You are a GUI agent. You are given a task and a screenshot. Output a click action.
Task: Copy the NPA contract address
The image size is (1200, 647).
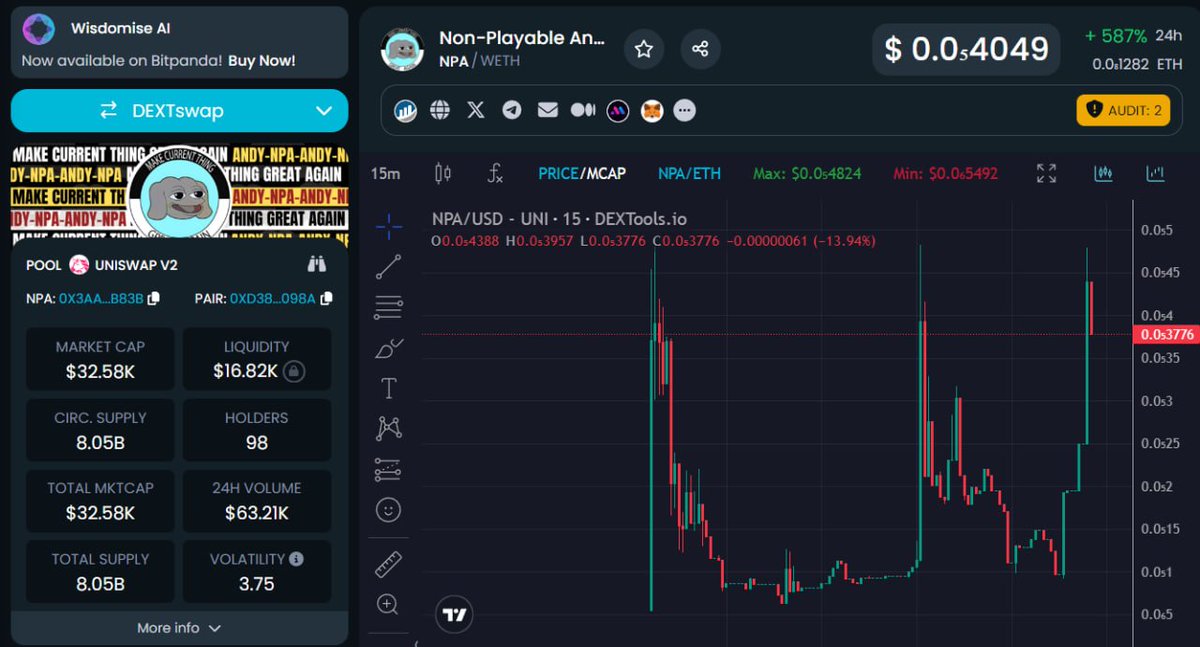153,298
